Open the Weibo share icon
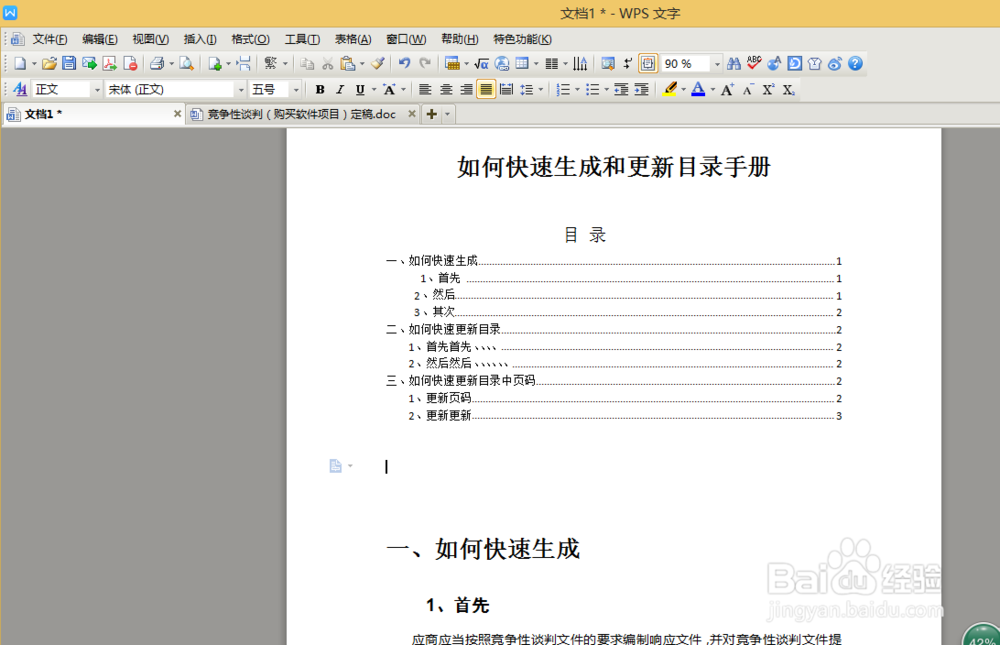Viewport: 1000px width, 645px height. pyautogui.click(x=835, y=63)
